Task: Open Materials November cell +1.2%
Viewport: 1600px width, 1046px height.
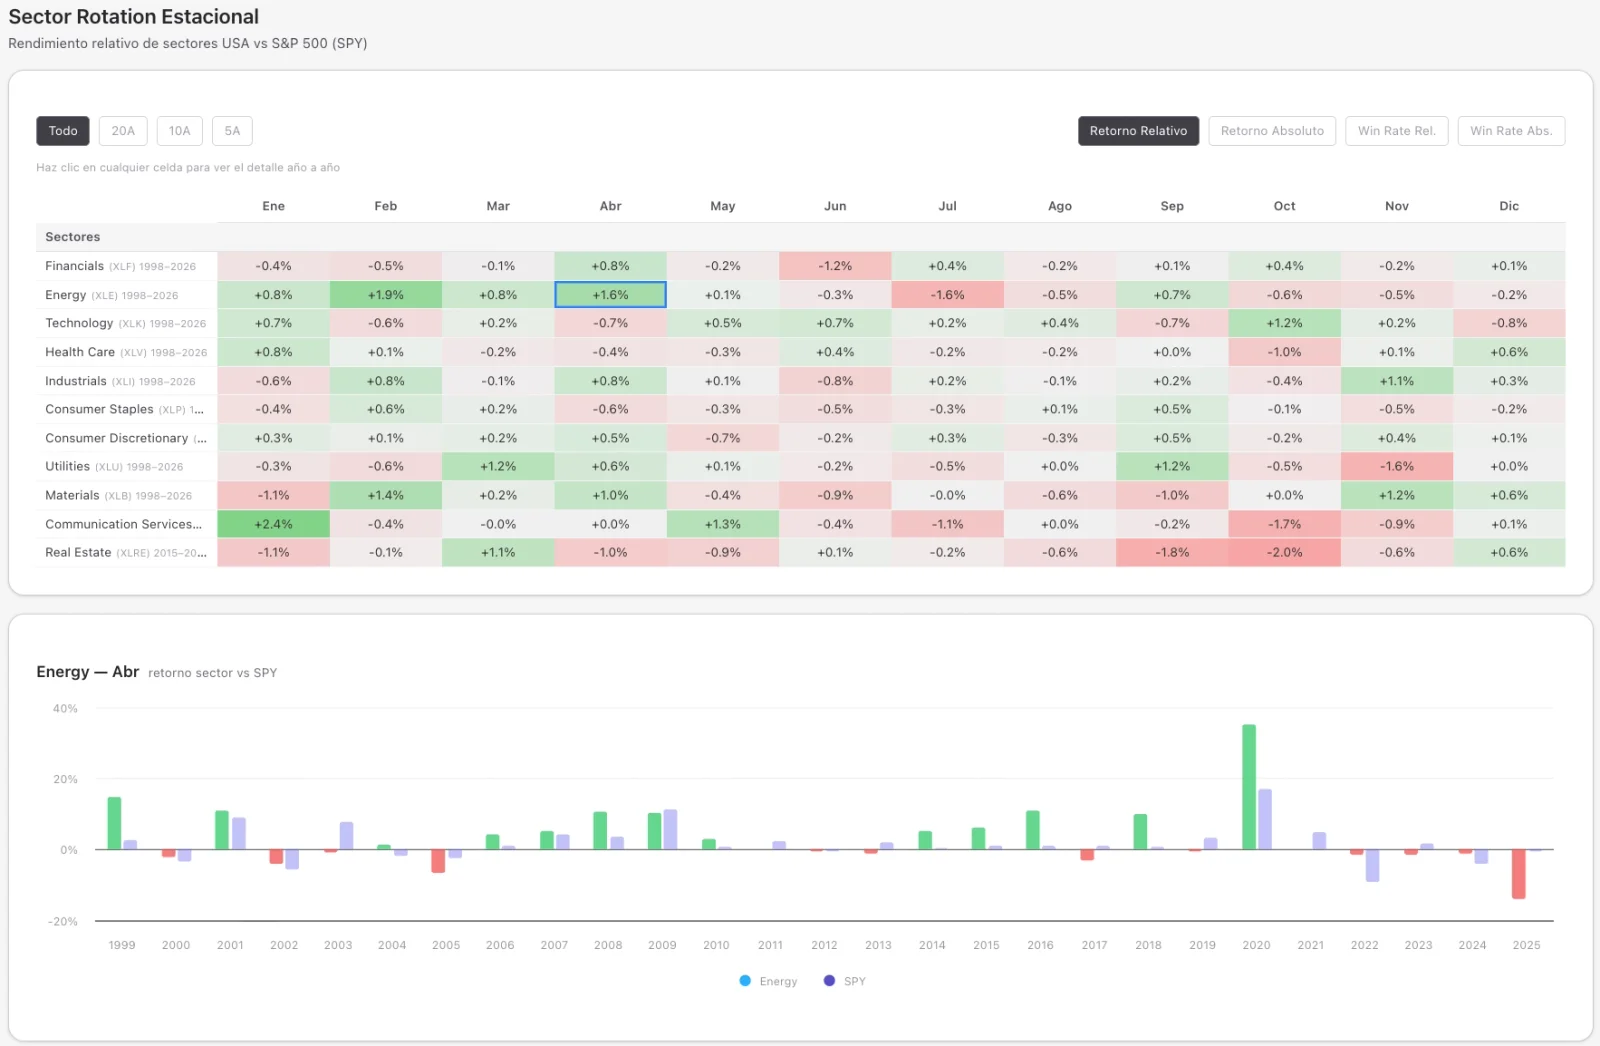Action: 1397,496
